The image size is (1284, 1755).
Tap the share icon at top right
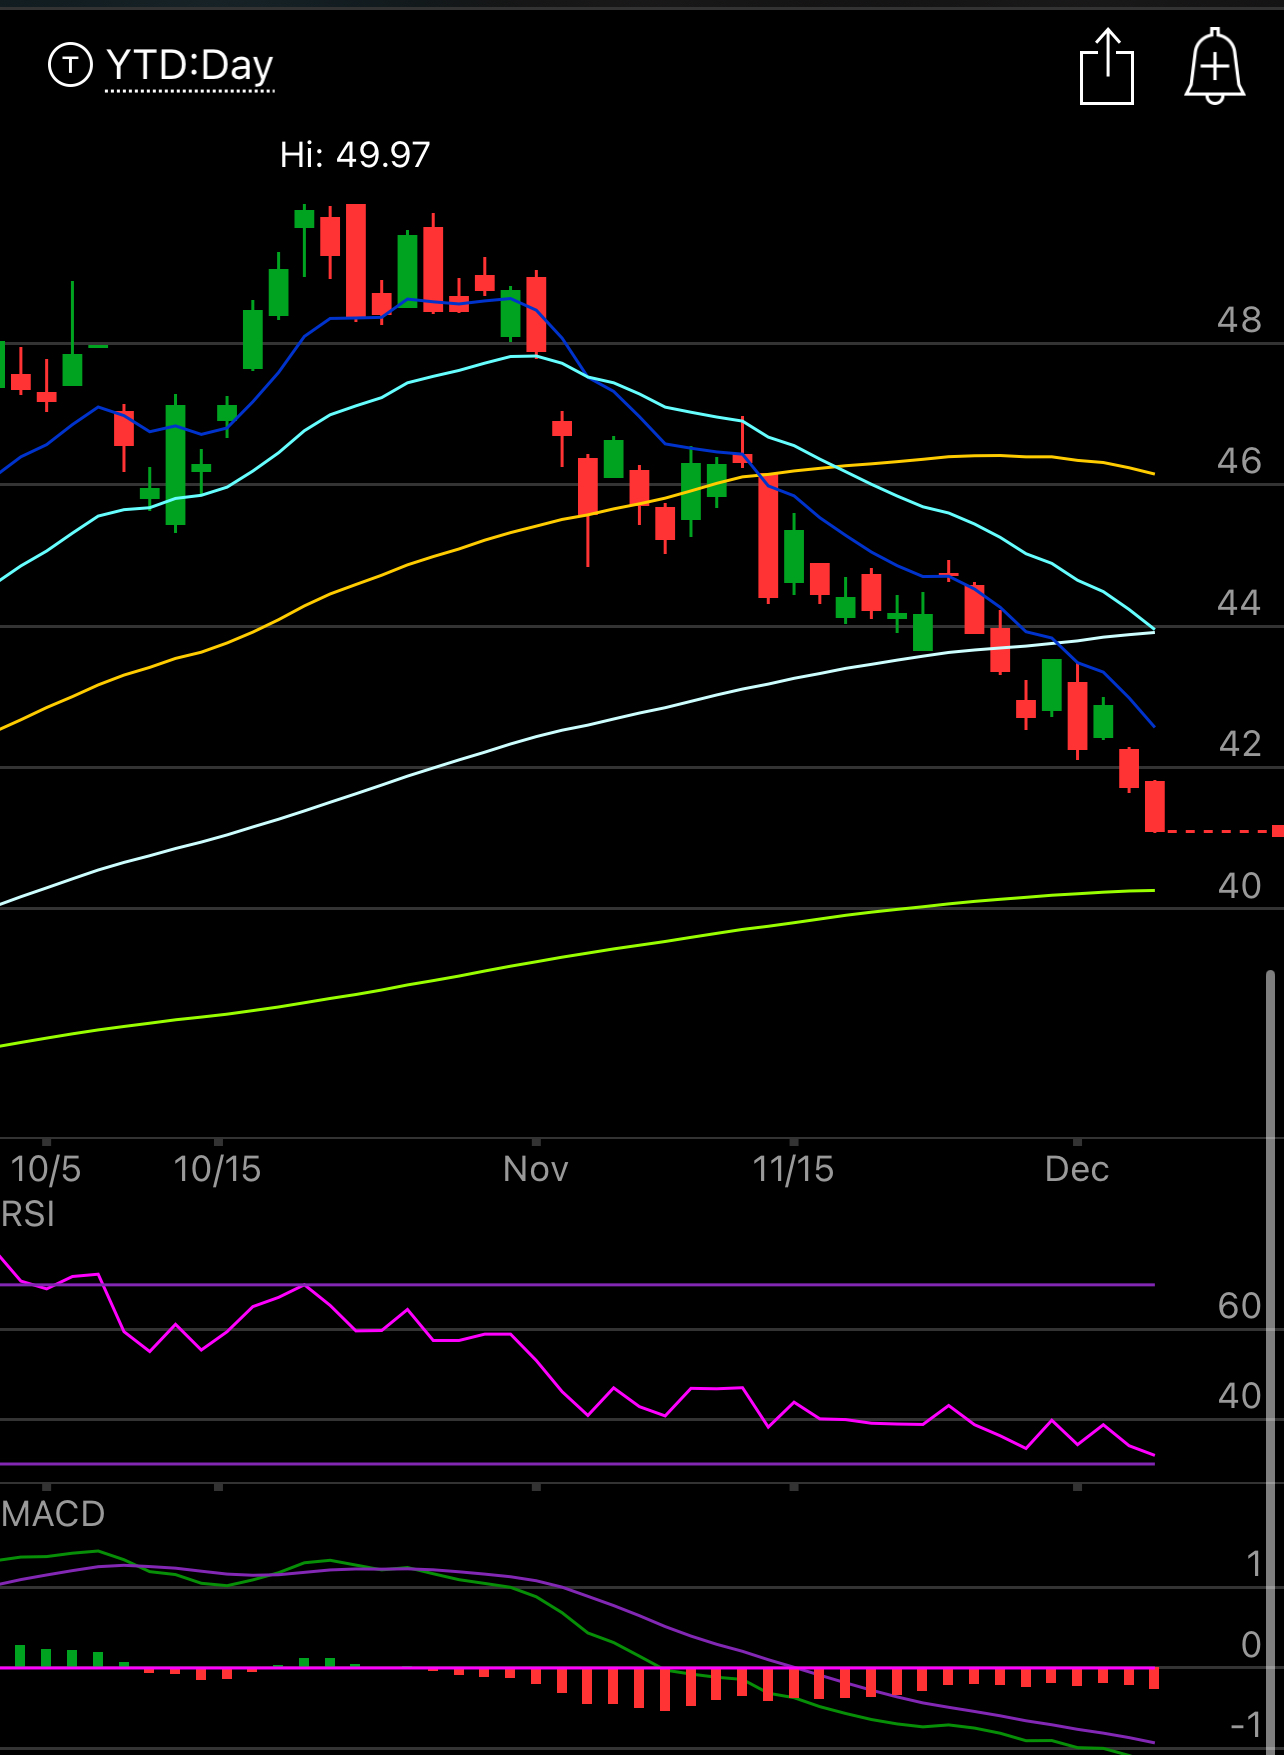[x=1107, y=67]
